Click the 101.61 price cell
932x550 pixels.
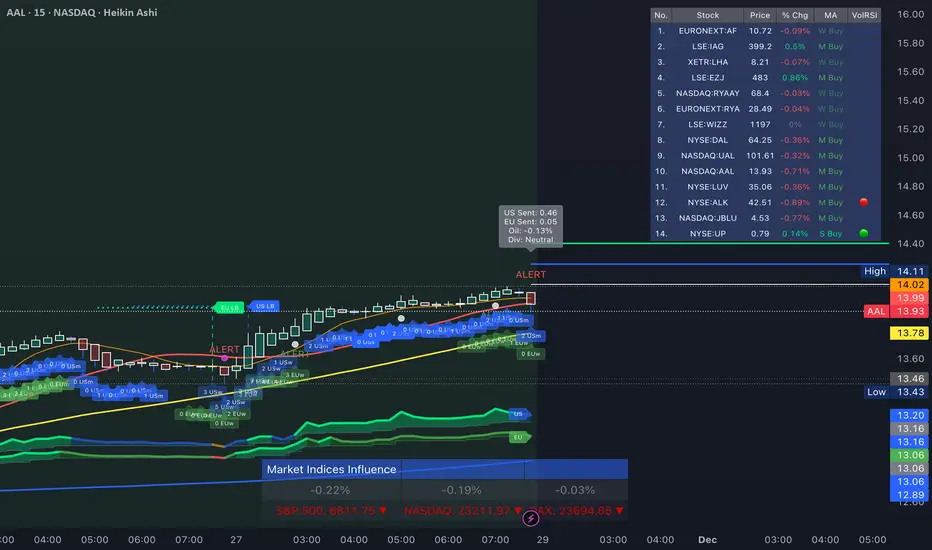point(760,156)
